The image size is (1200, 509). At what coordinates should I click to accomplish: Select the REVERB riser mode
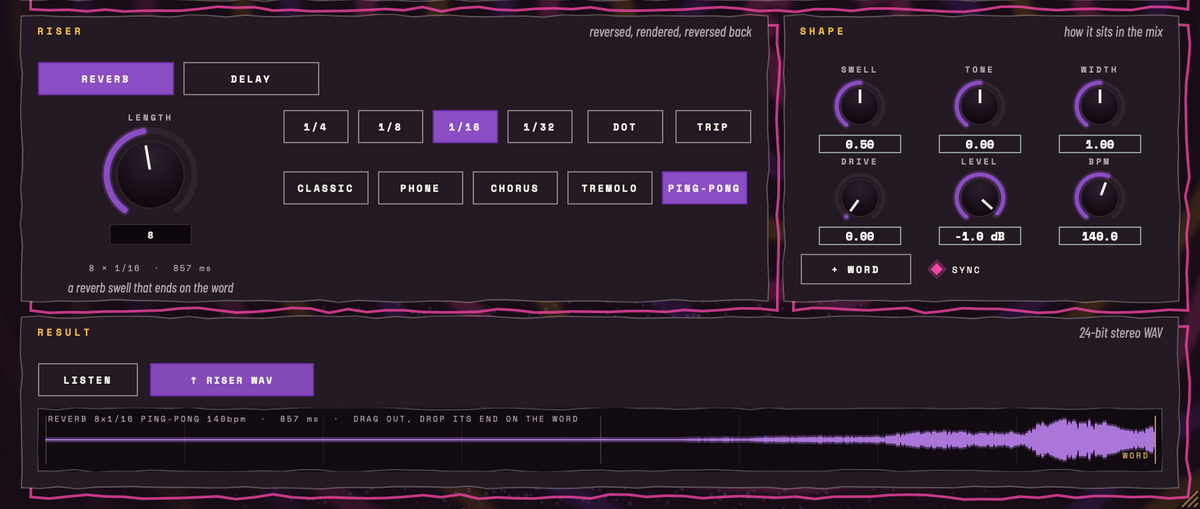pyautogui.click(x=106, y=79)
